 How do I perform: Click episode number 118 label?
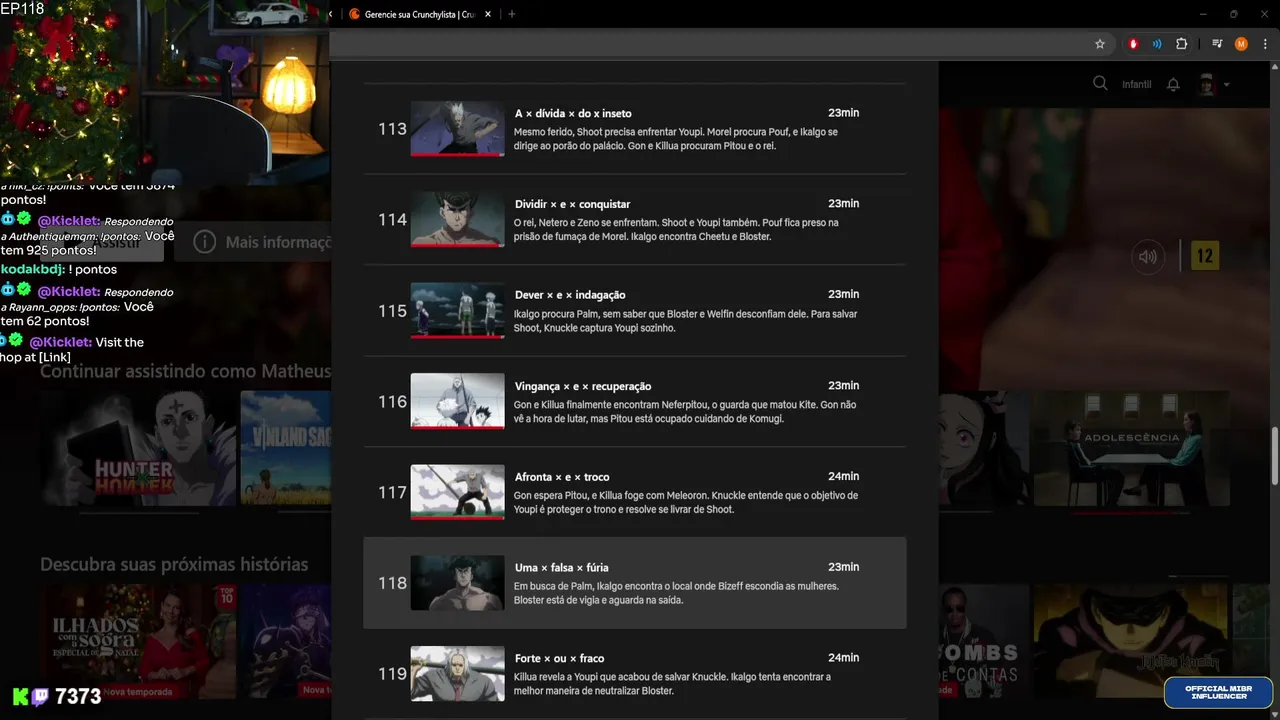(x=392, y=583)
